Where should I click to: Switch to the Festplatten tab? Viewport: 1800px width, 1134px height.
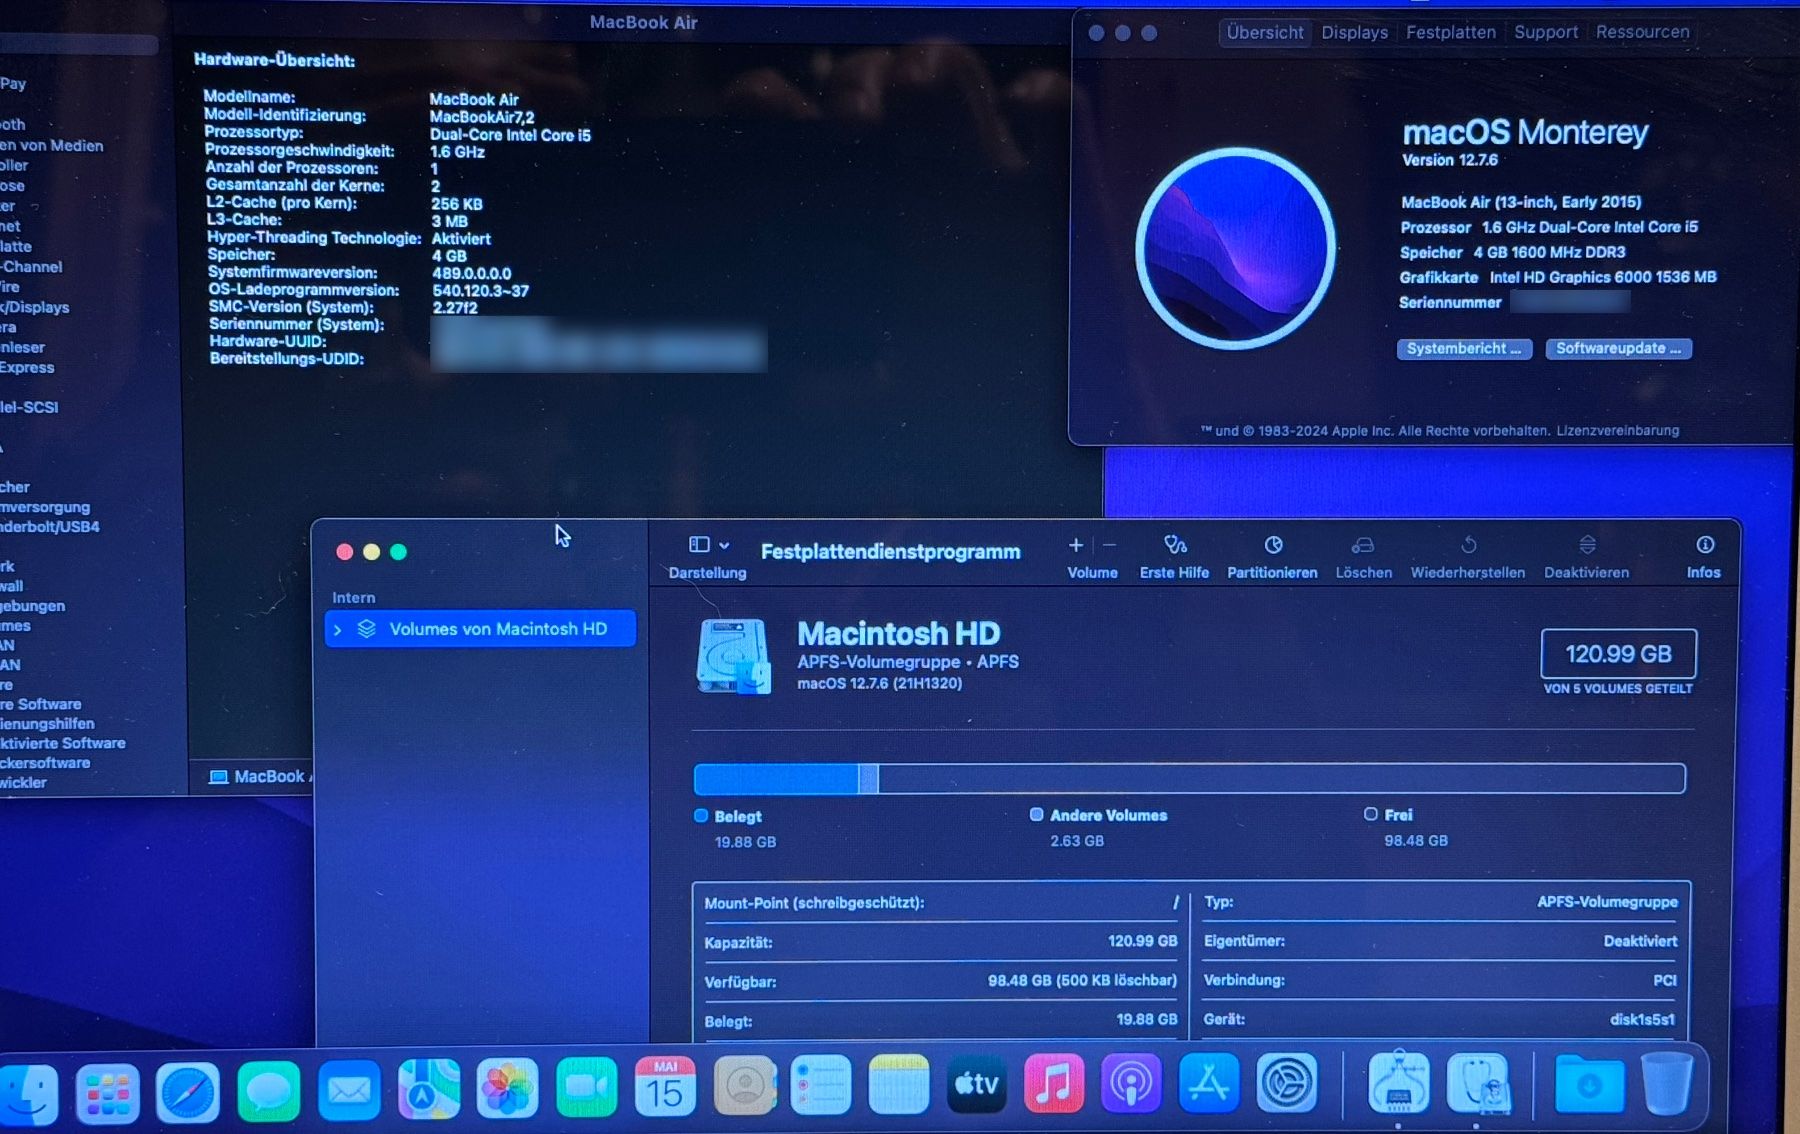click(1451, 32)
